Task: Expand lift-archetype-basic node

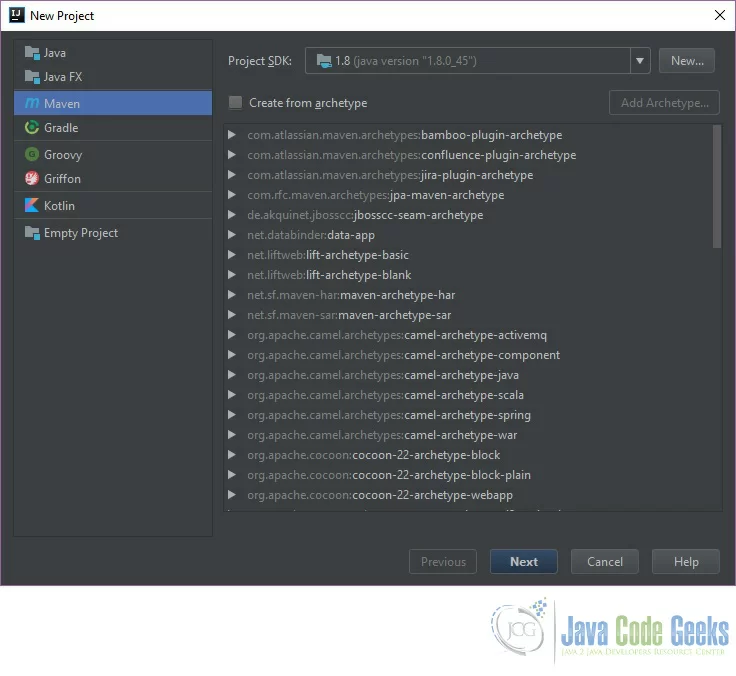Action: pyautogui.click(x=232, y=254)
